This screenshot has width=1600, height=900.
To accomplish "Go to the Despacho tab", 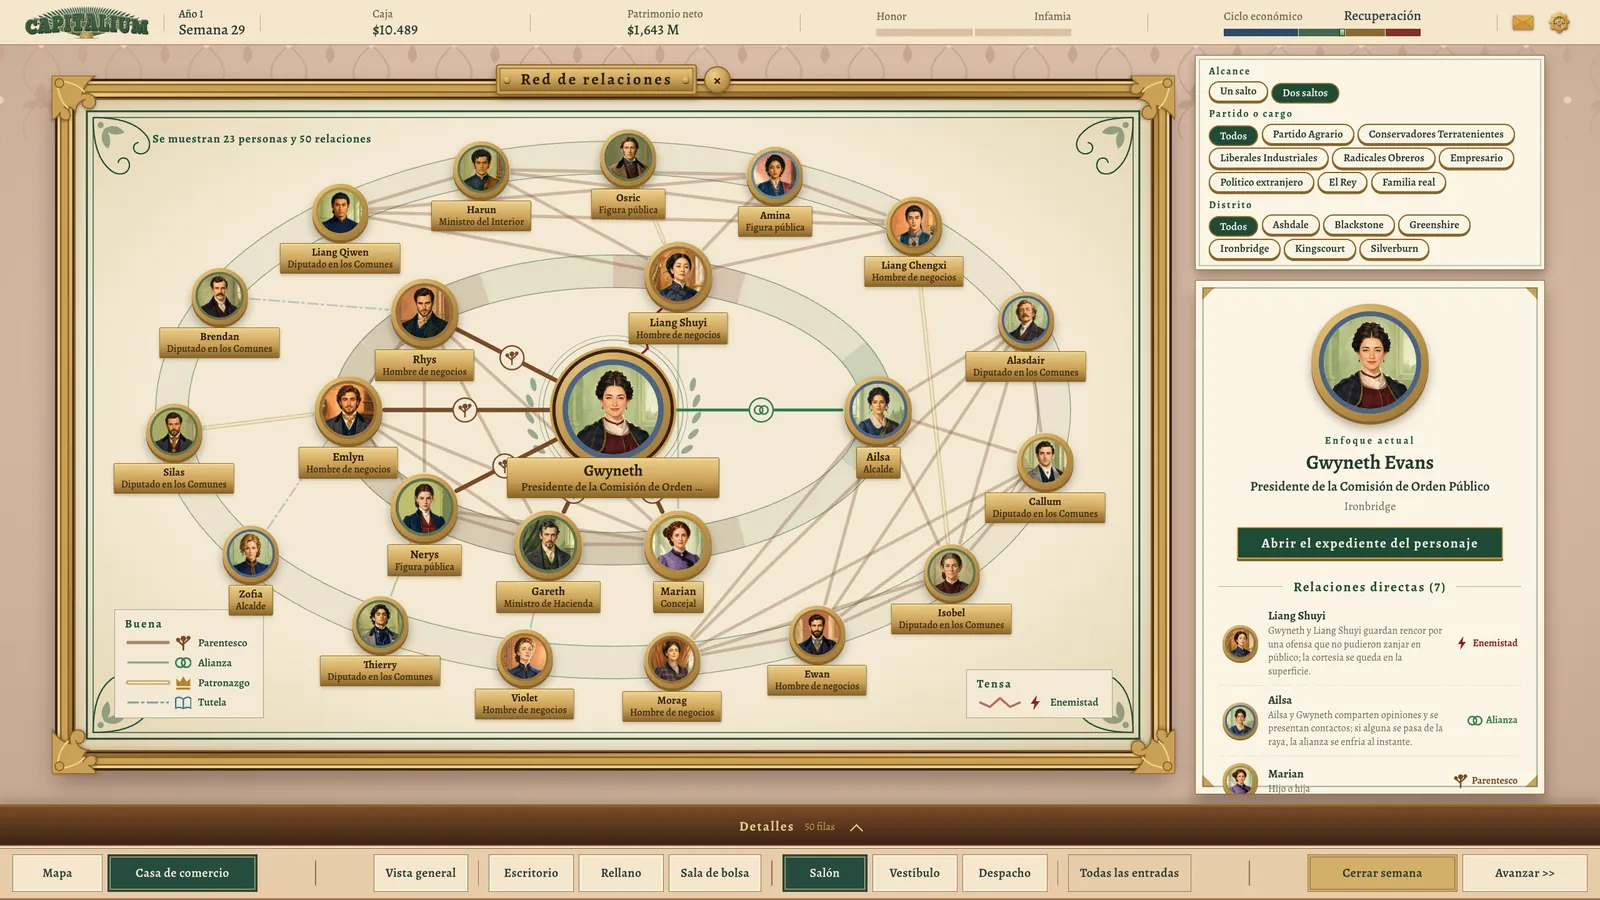I will (1004, 873).
